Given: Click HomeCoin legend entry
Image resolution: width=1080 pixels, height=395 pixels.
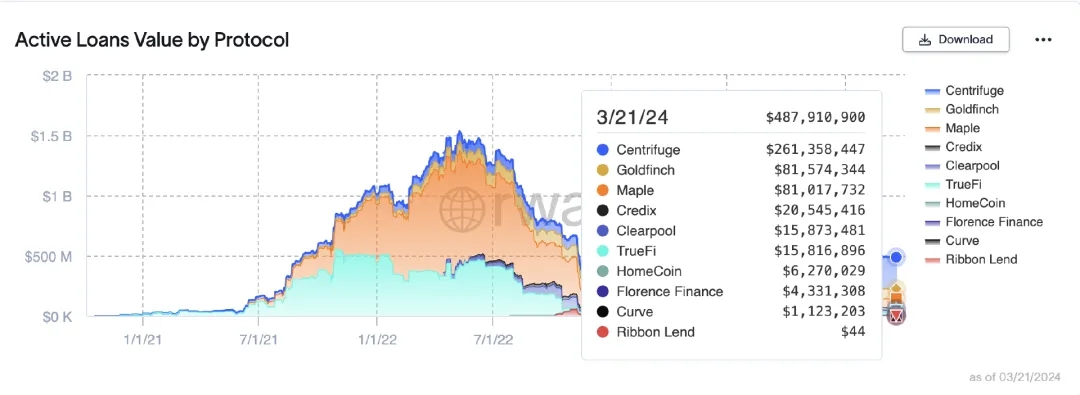Looking at the screenshot, I should (965, 203).
